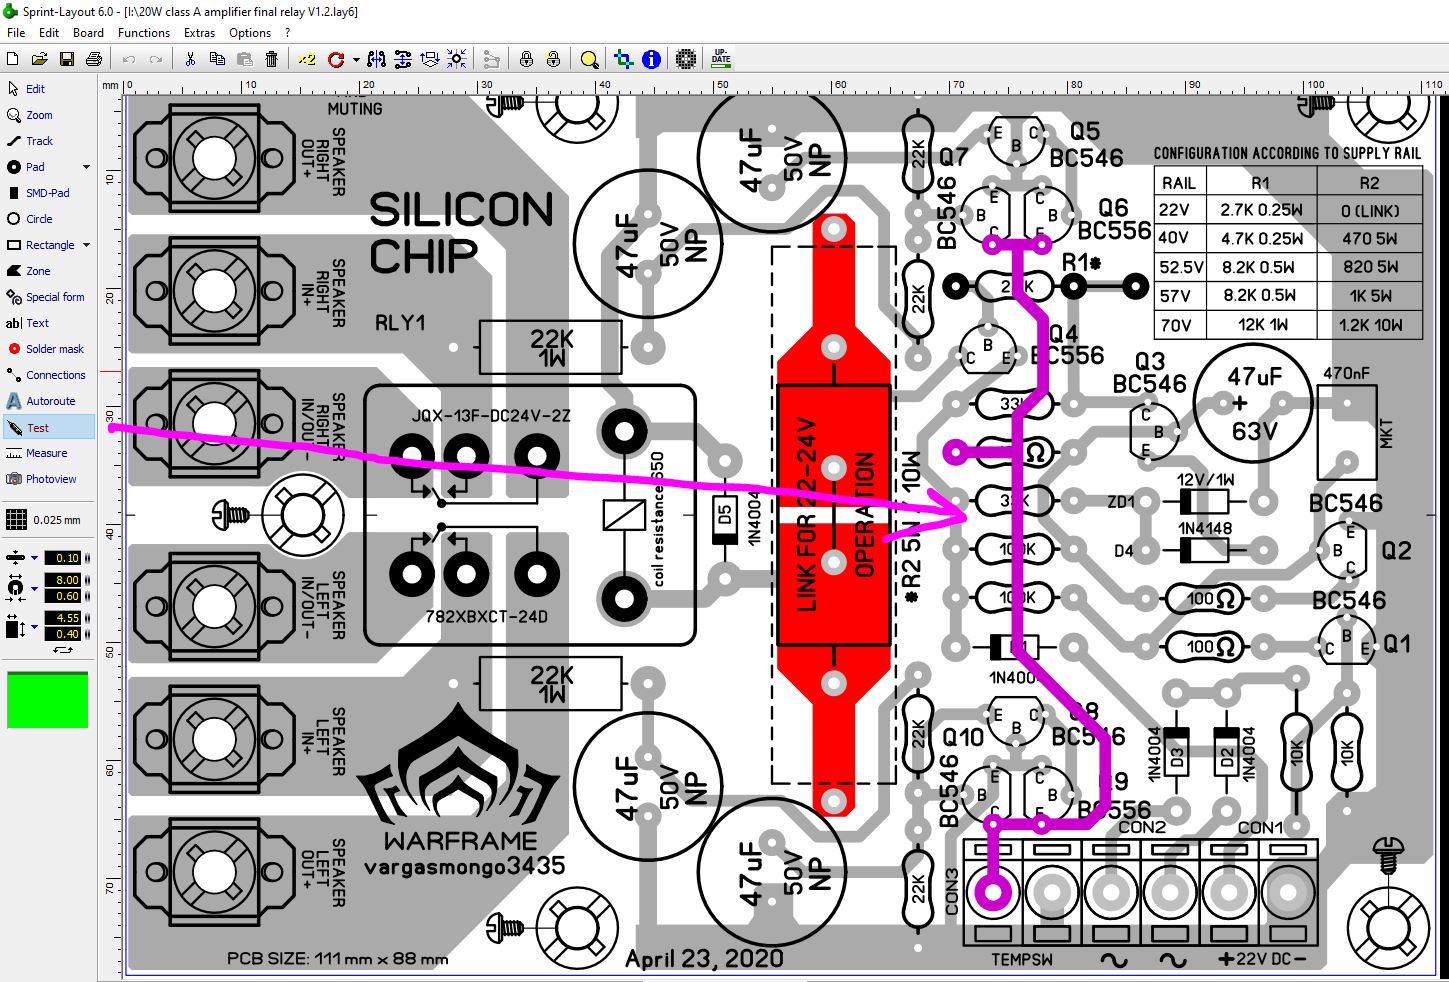
Task: Show project info with blue i icon
Action: coord(651,59)
